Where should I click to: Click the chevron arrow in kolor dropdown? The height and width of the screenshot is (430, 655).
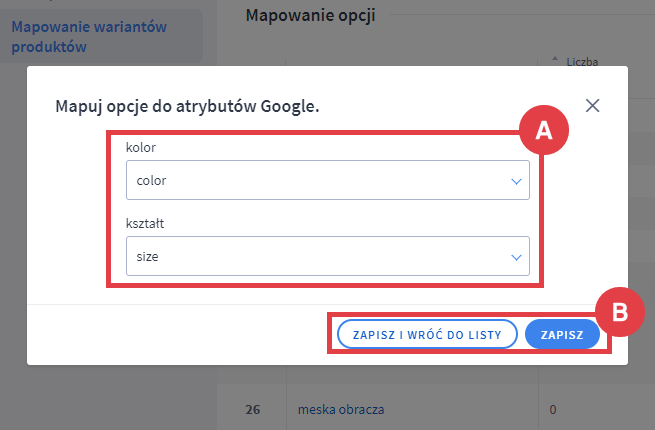tap(516, 181)
